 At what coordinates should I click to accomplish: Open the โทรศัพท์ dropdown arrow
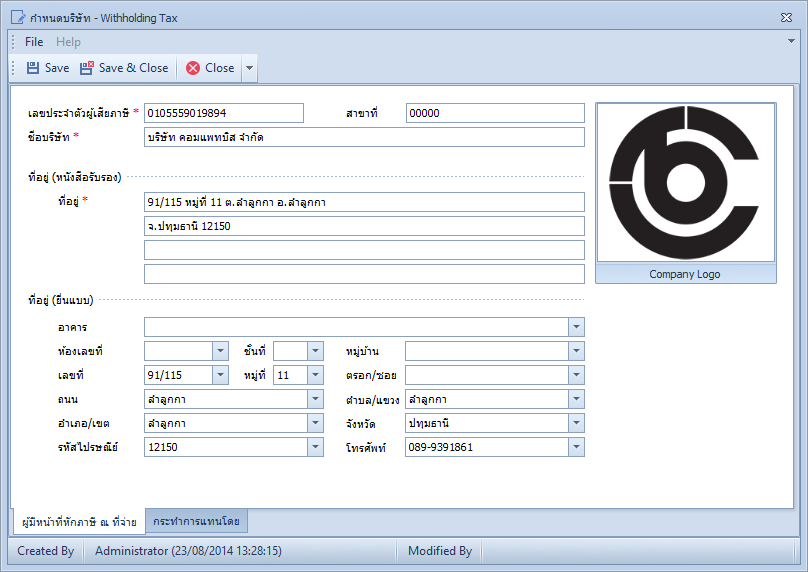click(576, 447)
